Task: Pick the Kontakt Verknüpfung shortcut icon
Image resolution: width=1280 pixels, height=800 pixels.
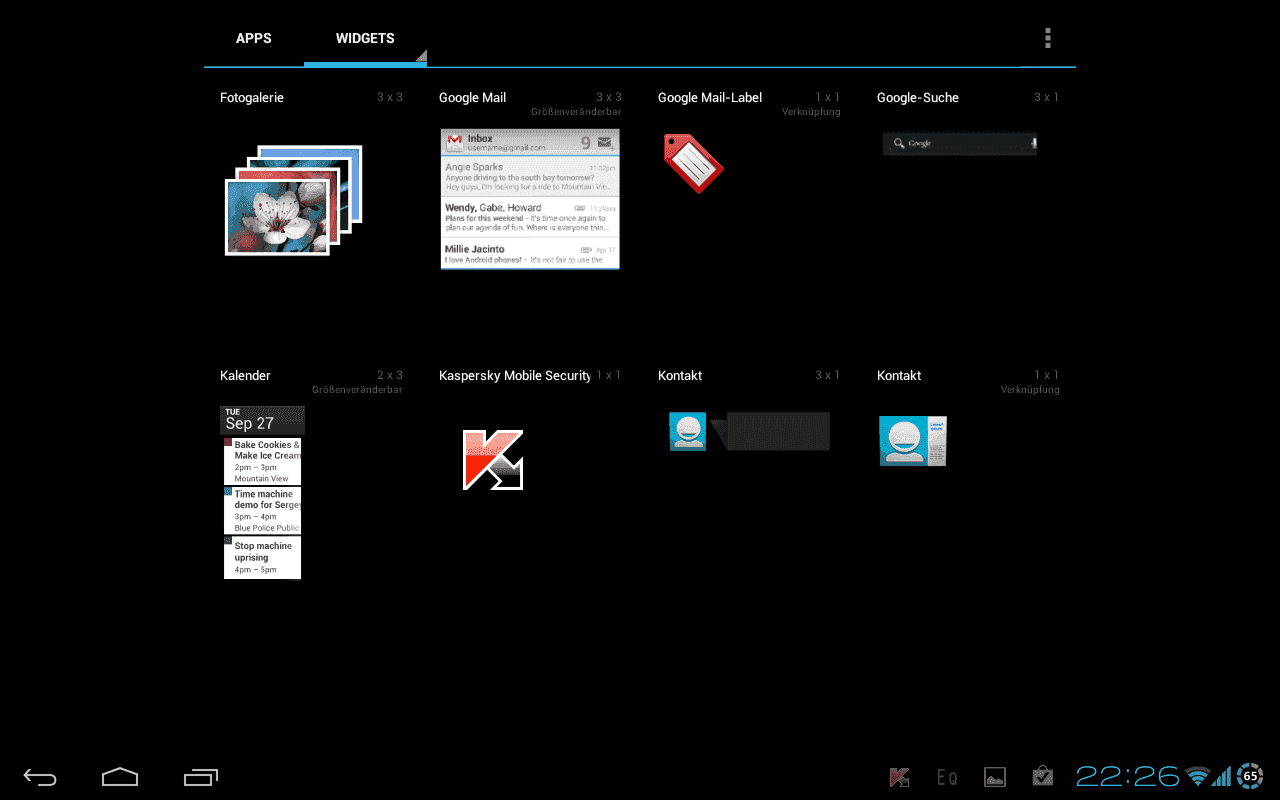Action: coord(912,441)
